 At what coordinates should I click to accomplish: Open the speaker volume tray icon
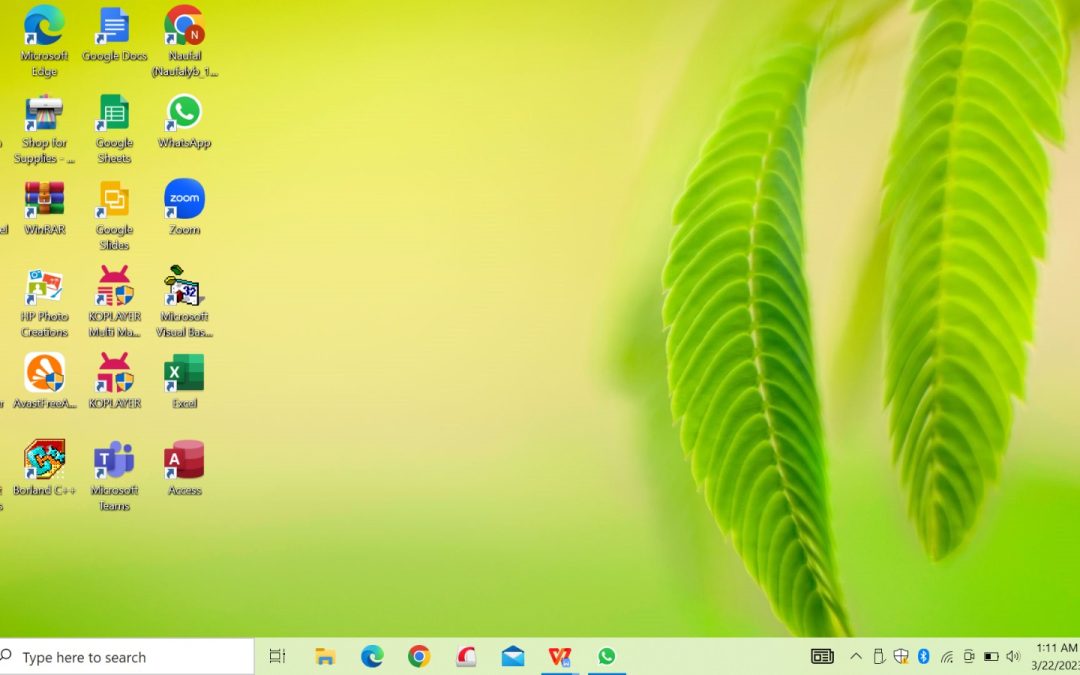pyautogui.click(x=1012, y=656)
